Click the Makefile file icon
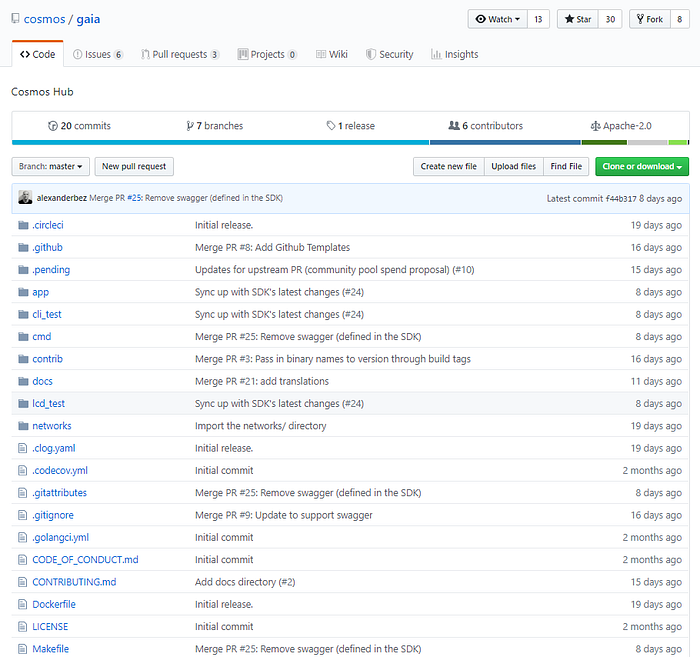The width and height of the screenshot is (700, 657). (x=22, y=649)
